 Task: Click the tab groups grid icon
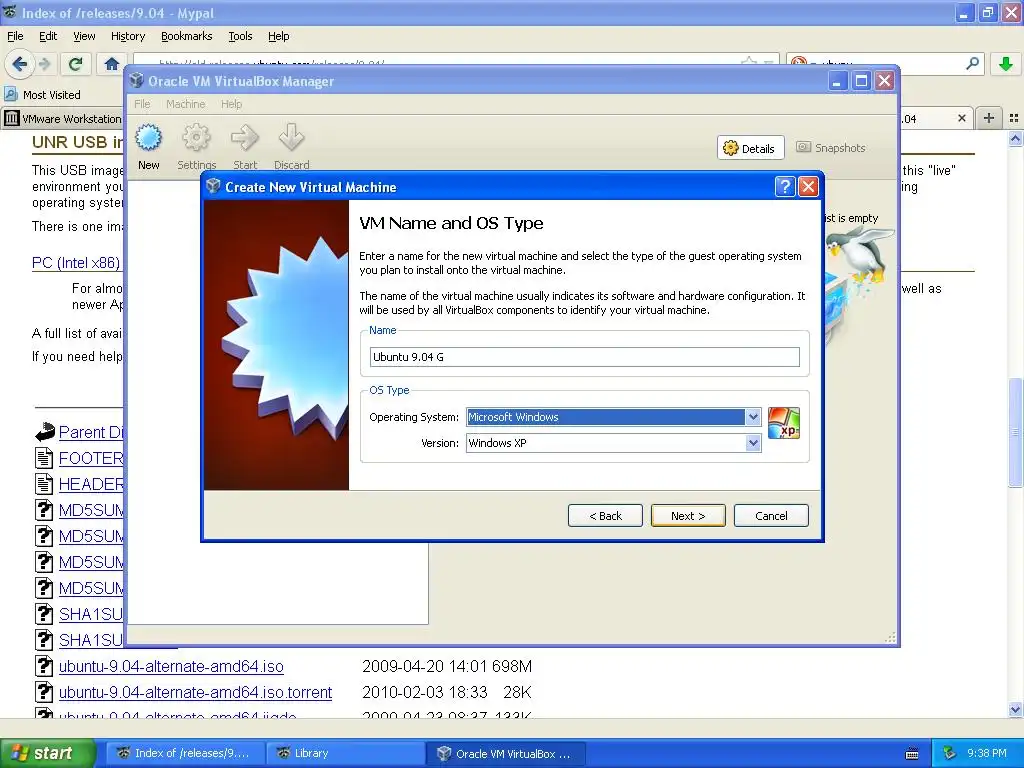[x=1014, y=118]
